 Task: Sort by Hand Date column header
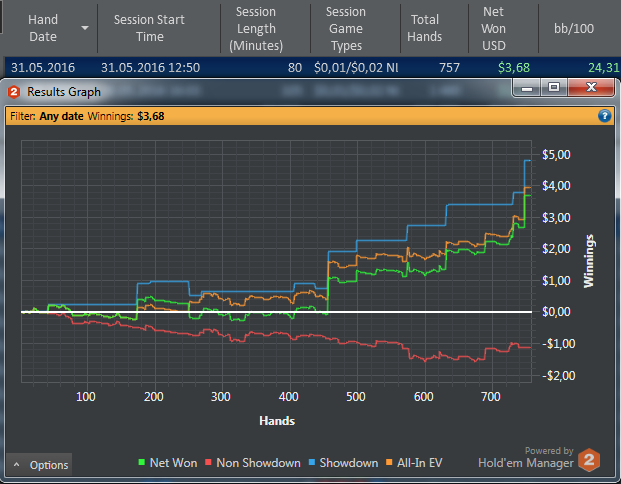pyautogui.click(x=43, y=28)
